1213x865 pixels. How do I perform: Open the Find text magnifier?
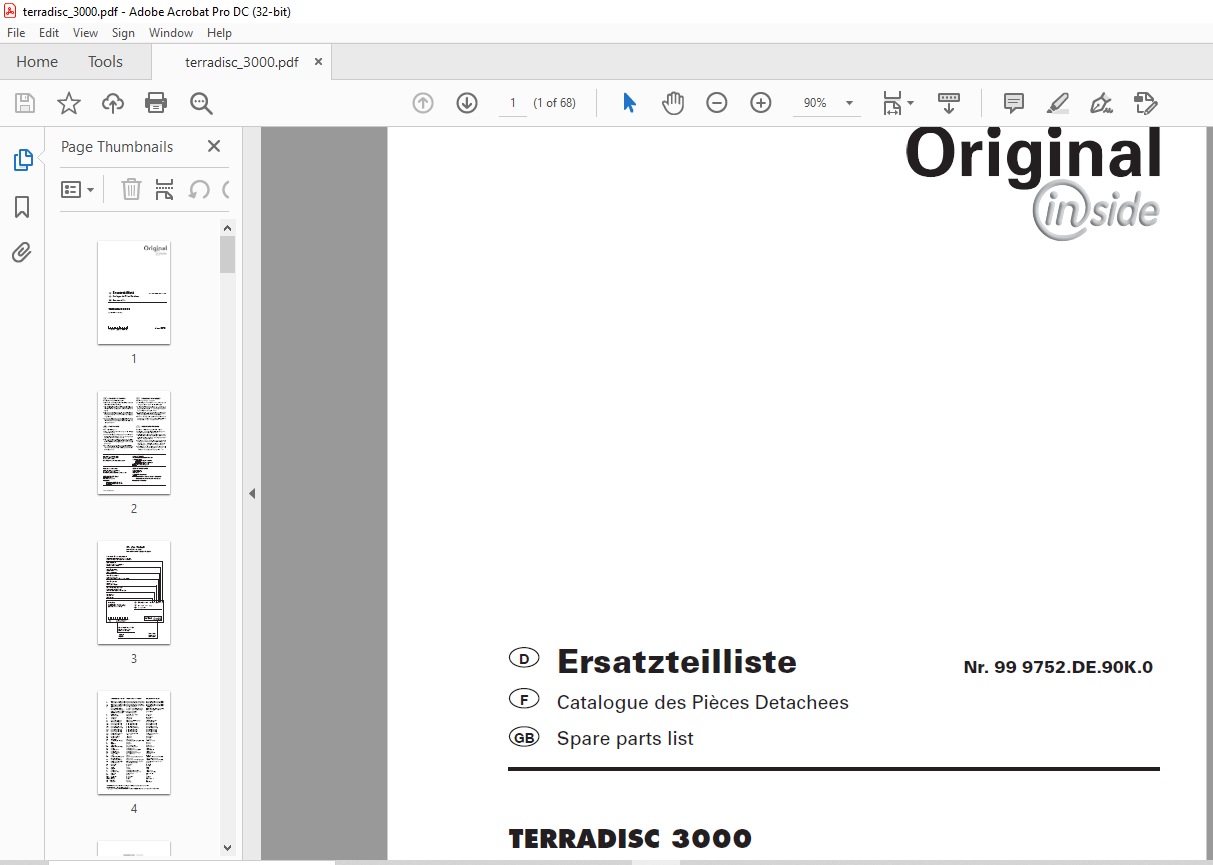[x=201, y=103]
